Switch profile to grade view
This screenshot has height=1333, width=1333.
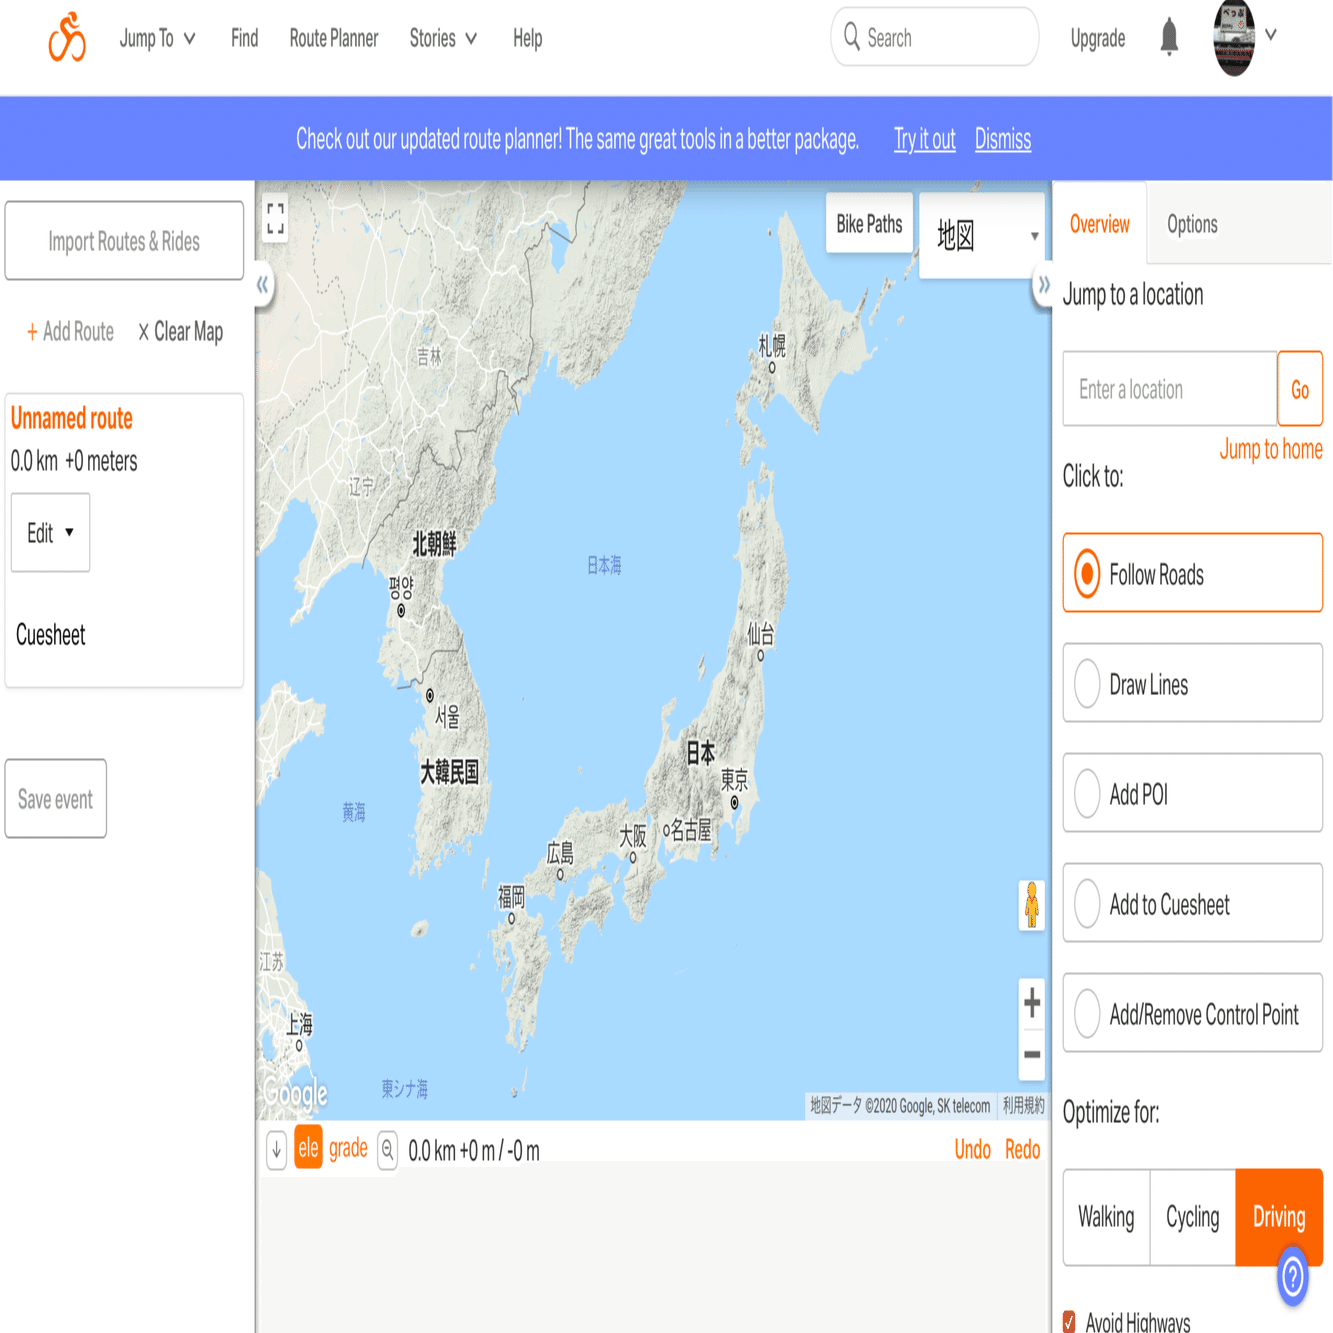pyautogui.click(x=348, y=1148)
